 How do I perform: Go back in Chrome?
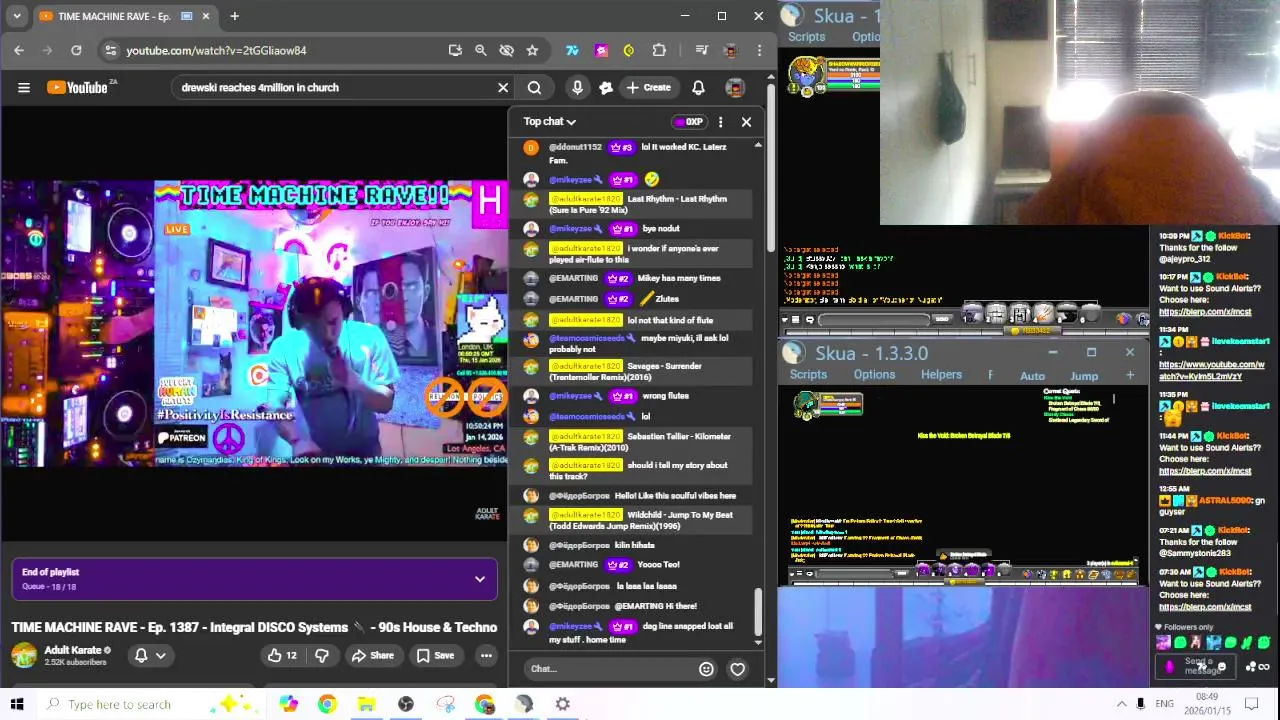click(x=19, y=50)
